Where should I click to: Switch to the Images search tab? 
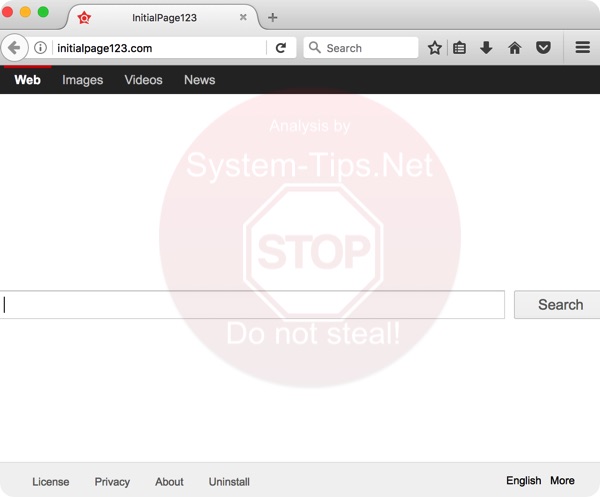(x=82, y=80)
